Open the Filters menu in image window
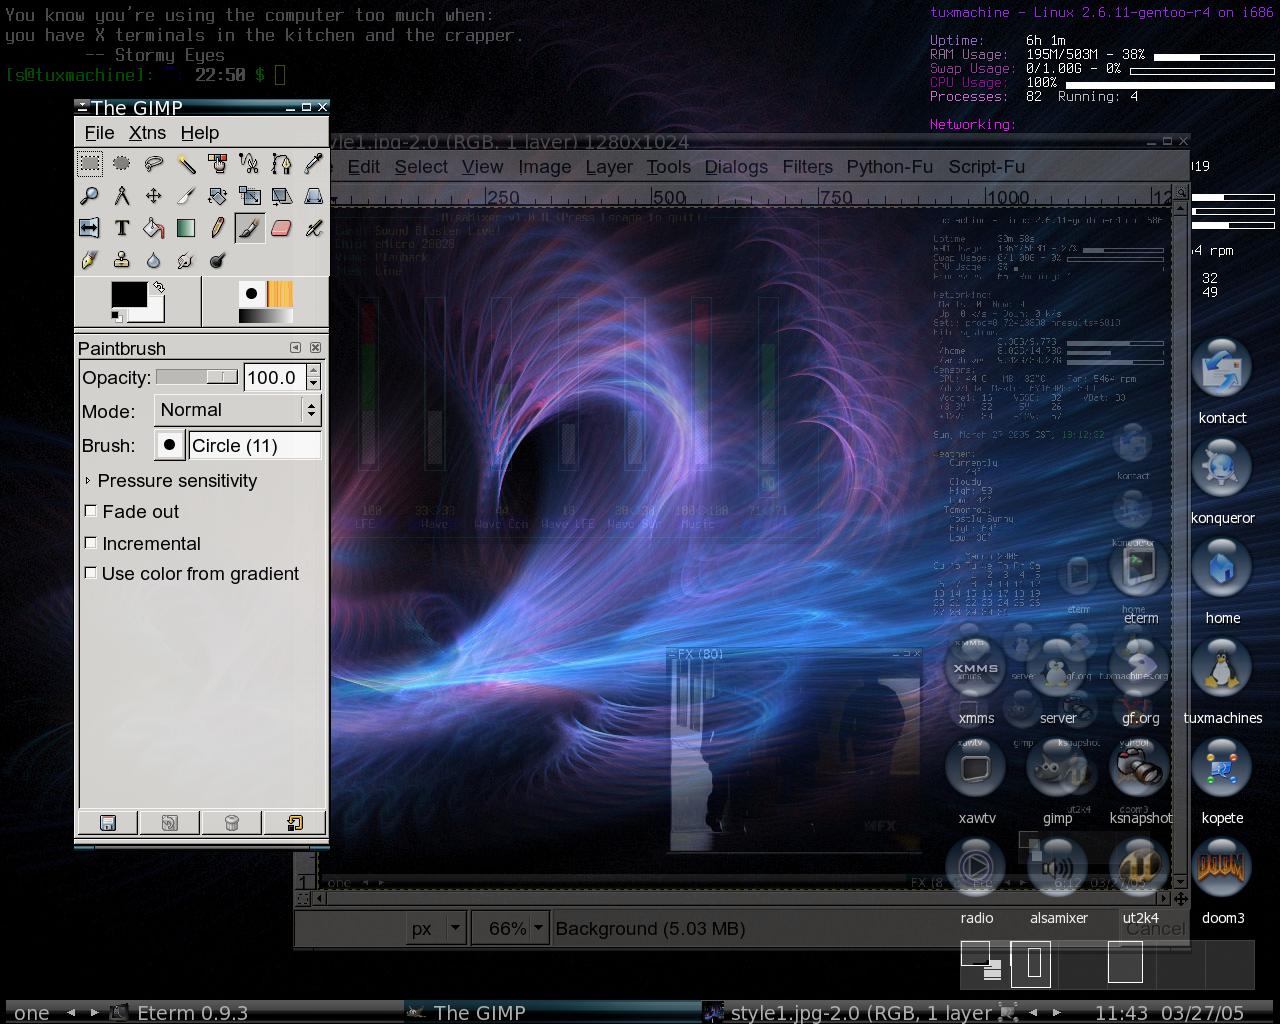Image resolution: width=1280 pixels, height=1024 pixels. (x=807, y=167)
